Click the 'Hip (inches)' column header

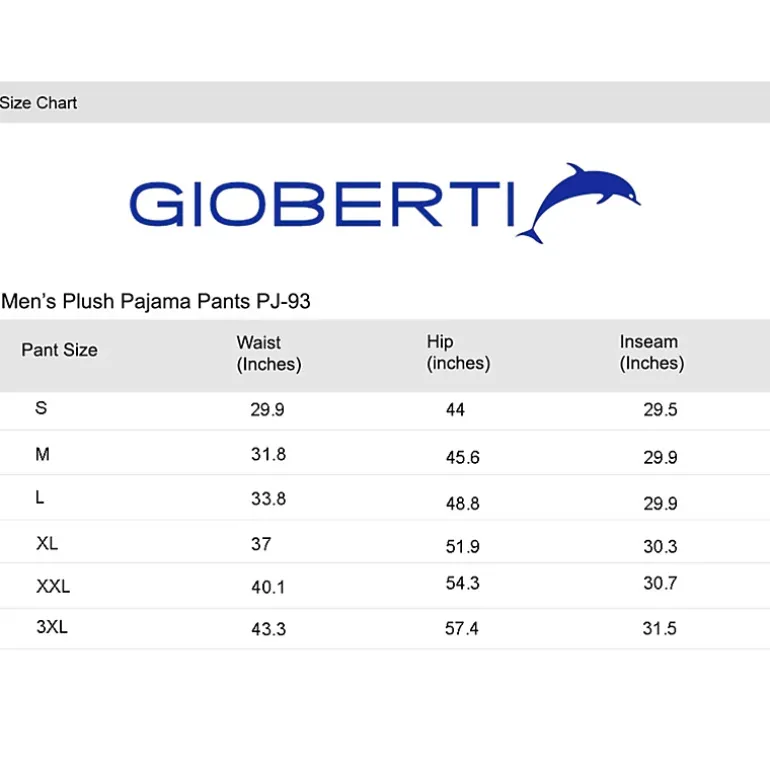[458, 353]
